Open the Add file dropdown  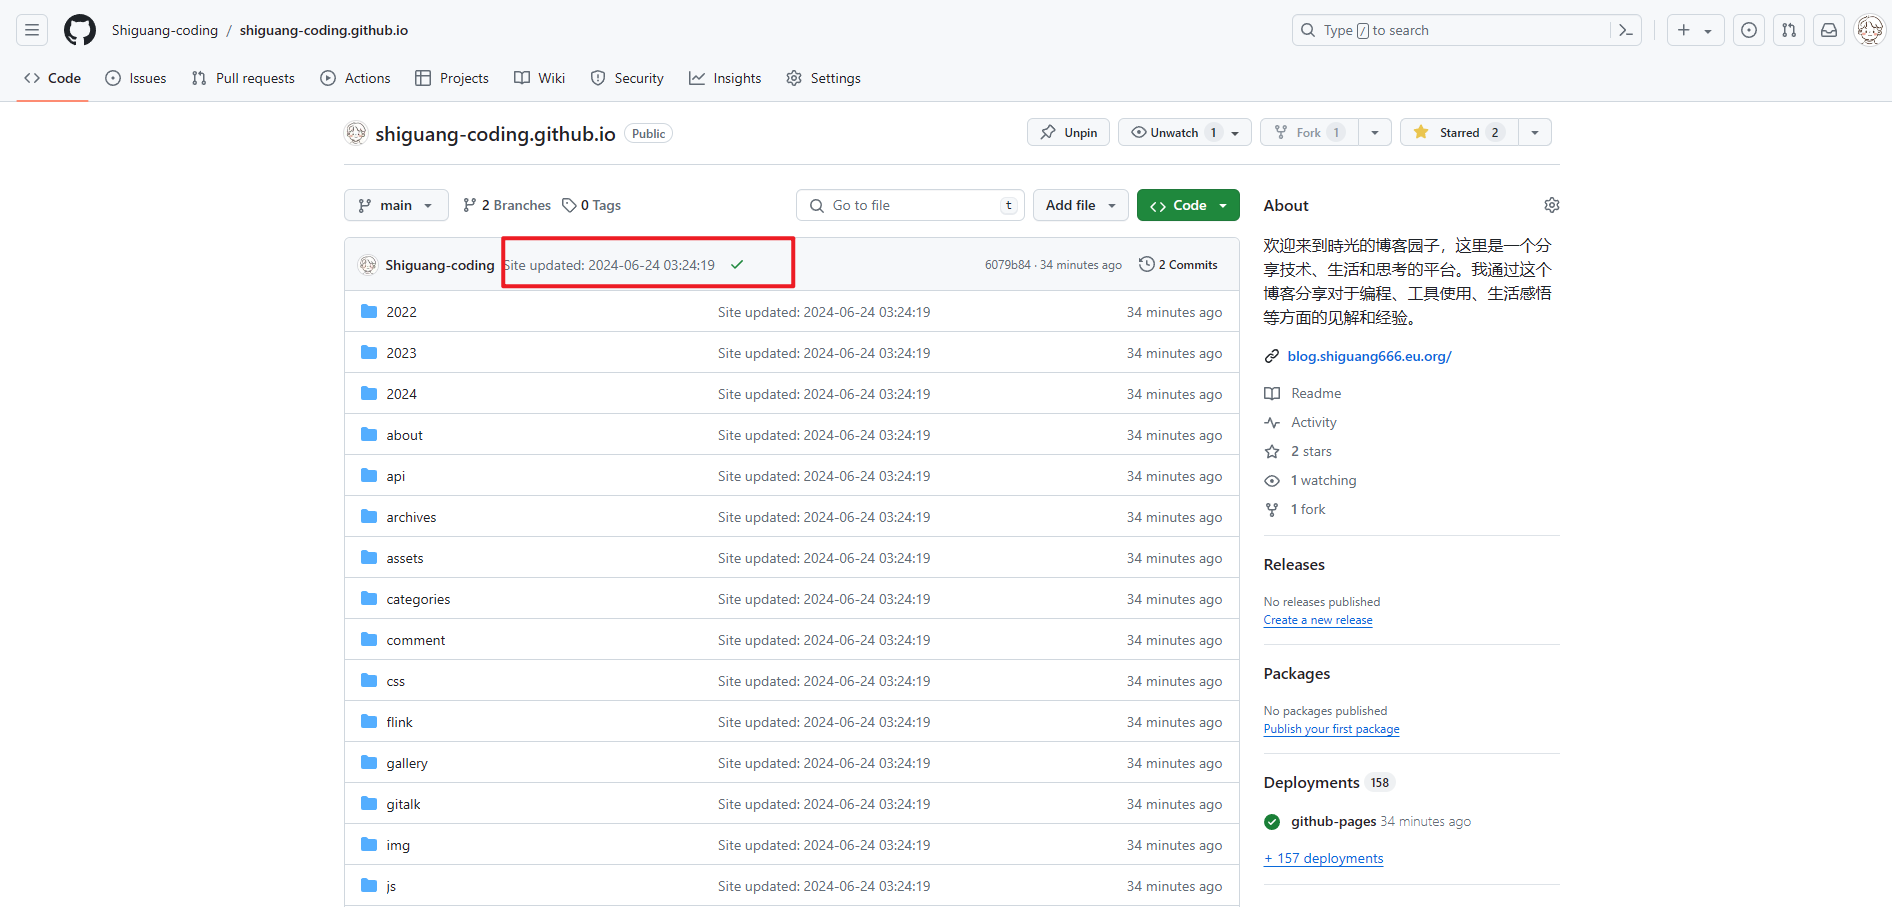pyautogui.click(x=1081, y=205)
